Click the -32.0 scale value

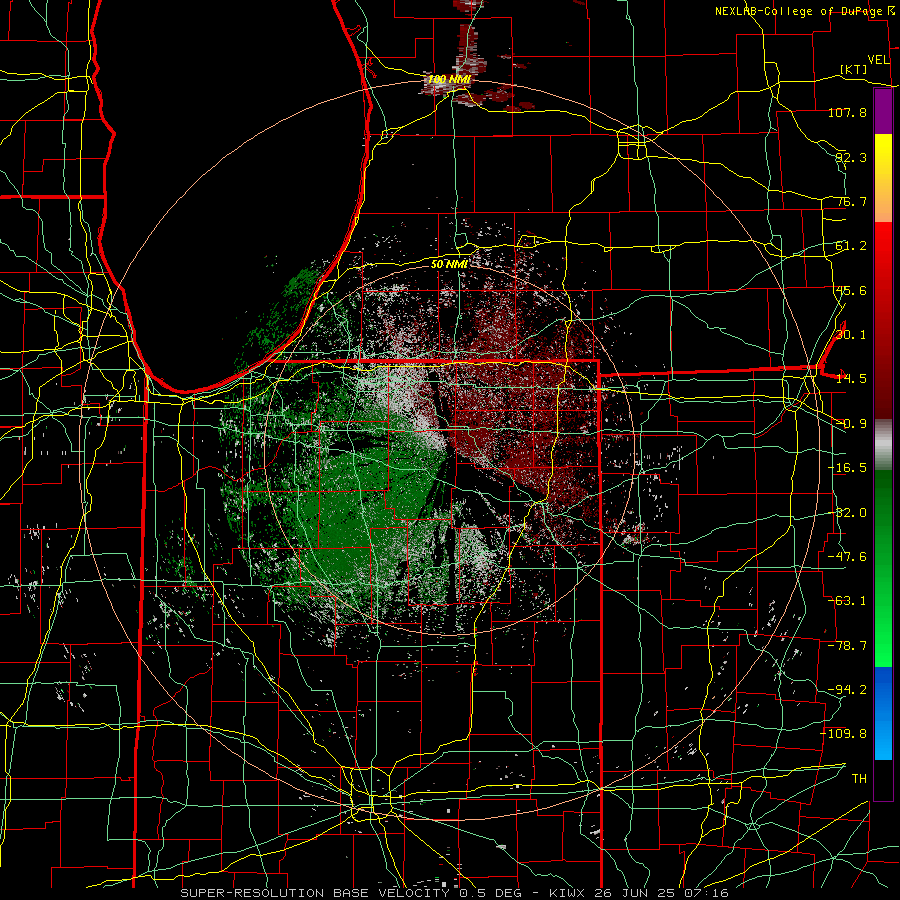[x=847, y=513]
